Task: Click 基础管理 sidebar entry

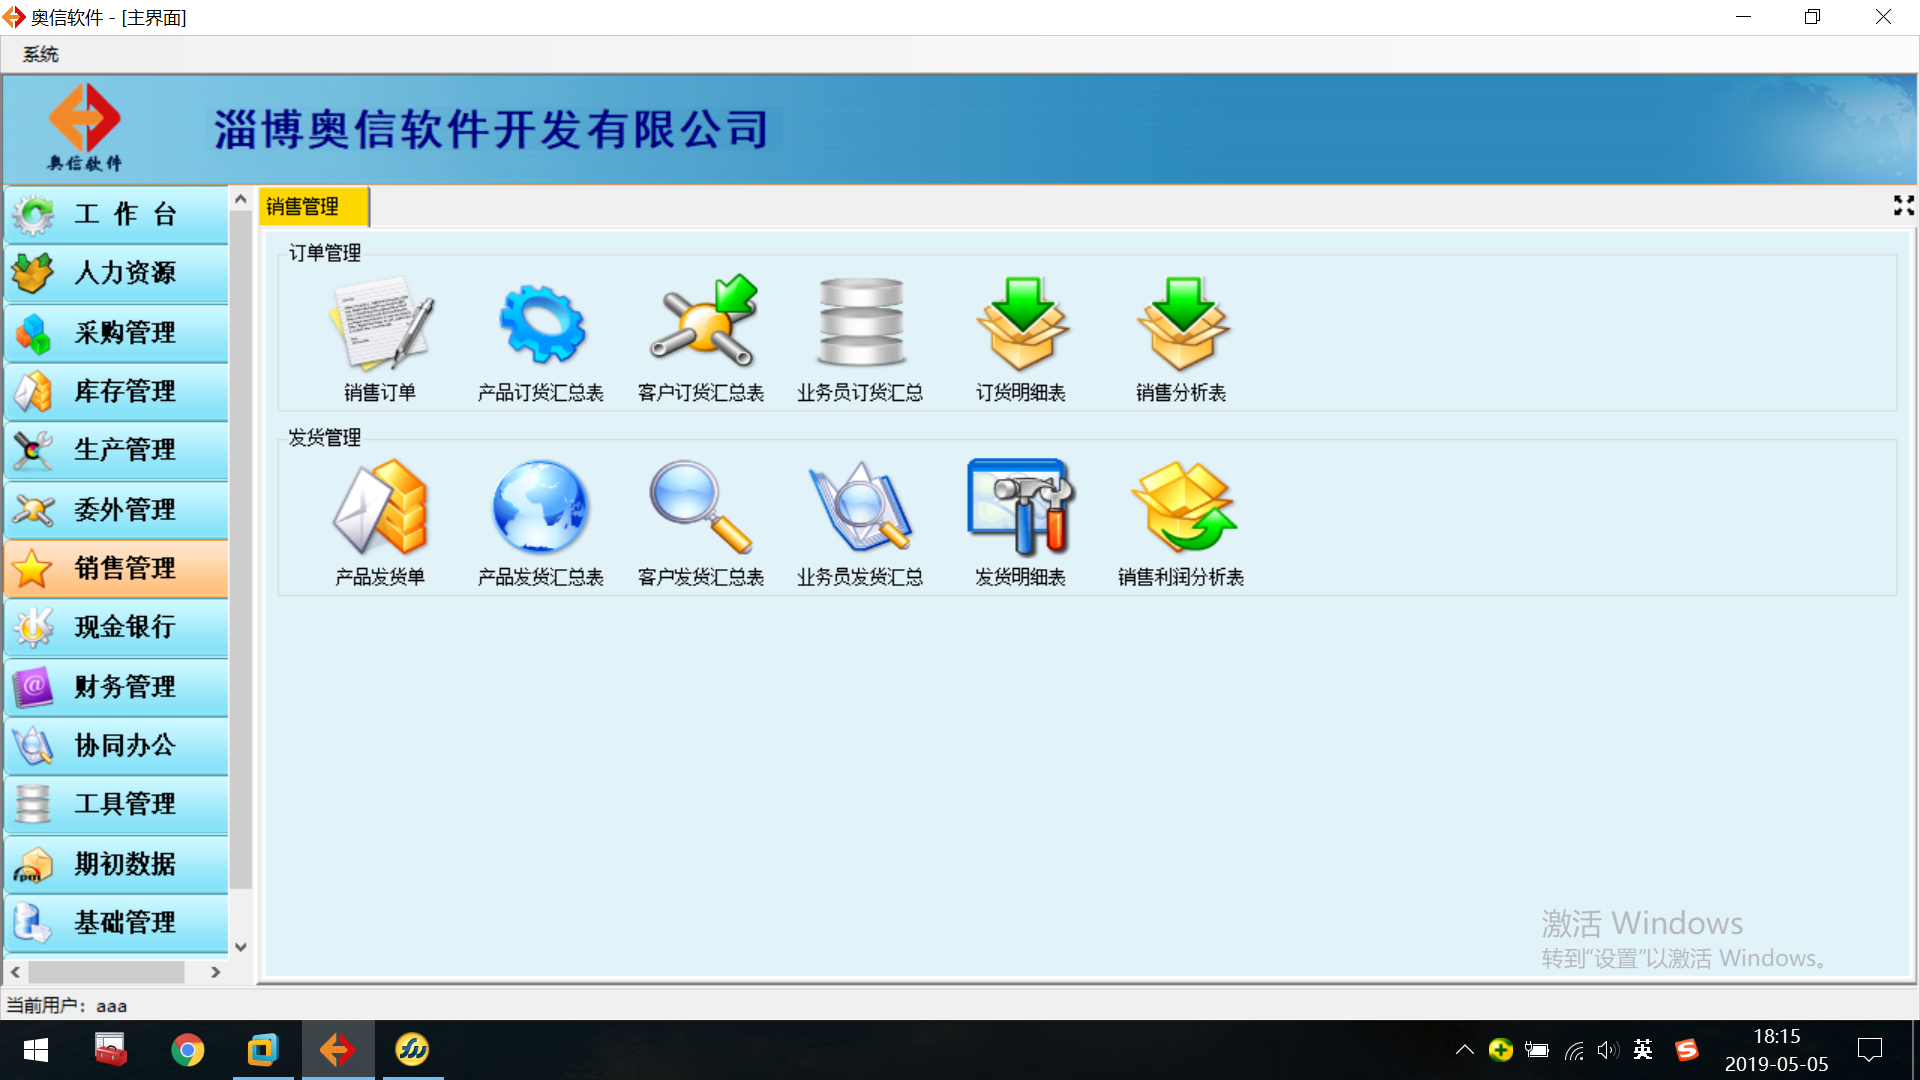Action: (117, 922)
